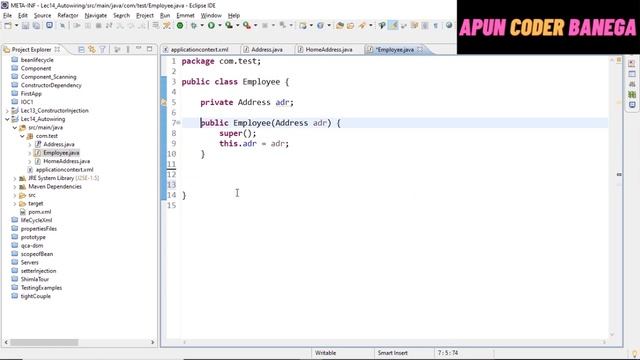The width and height of the screenshot is (640, 360).
Task: Click the globe icon at toolbar end
Action: pos(449,25)
